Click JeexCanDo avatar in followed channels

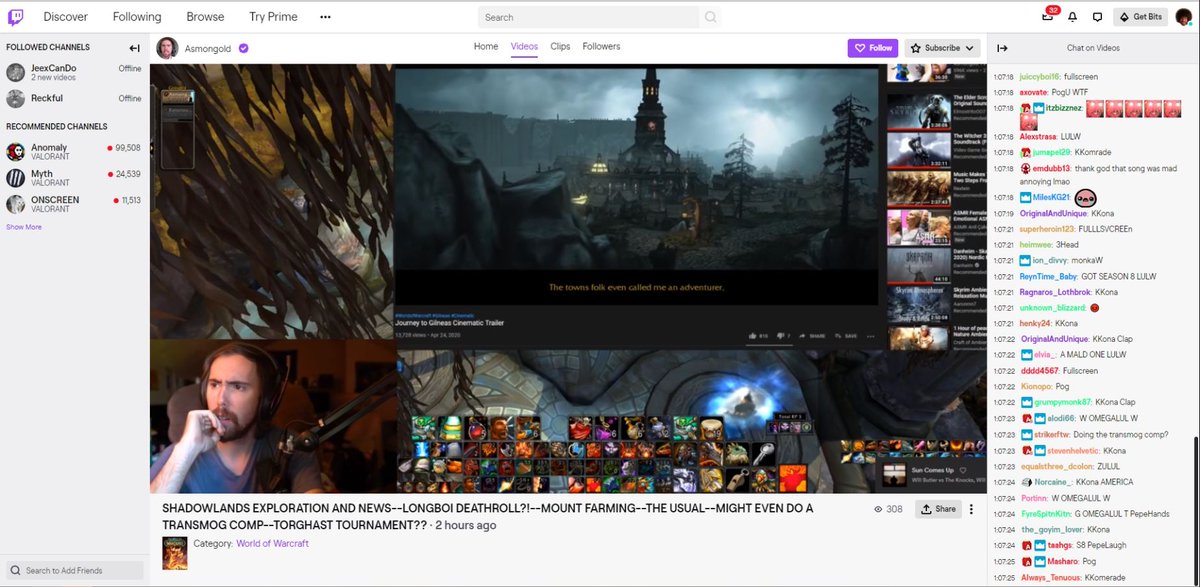click(x=15, y=72)
